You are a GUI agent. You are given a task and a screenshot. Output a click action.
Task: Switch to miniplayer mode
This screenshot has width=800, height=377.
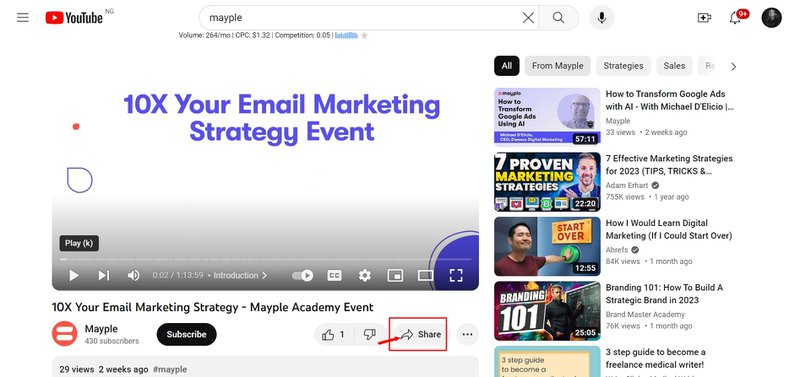pyautogui.click(x=395, y=275)
